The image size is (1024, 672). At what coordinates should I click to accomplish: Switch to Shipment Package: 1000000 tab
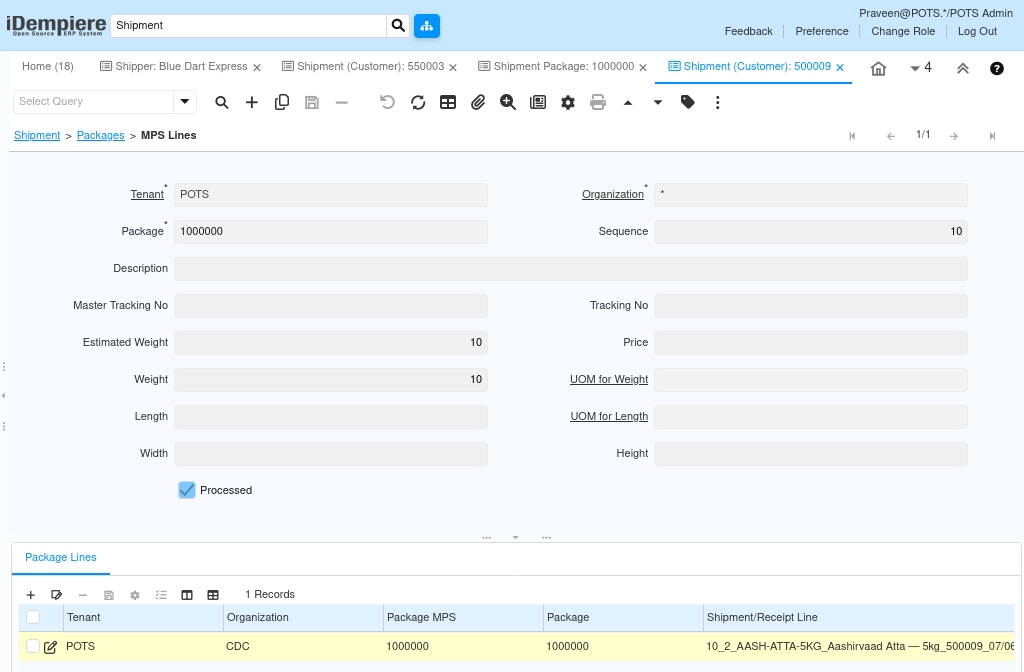click(556, 67)
